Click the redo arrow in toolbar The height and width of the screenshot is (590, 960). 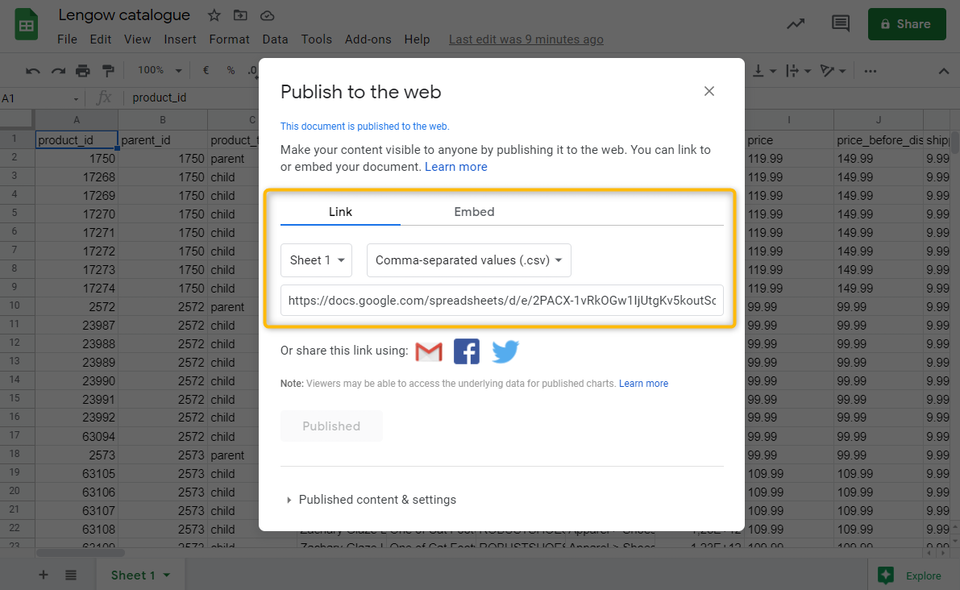(58, 71)
